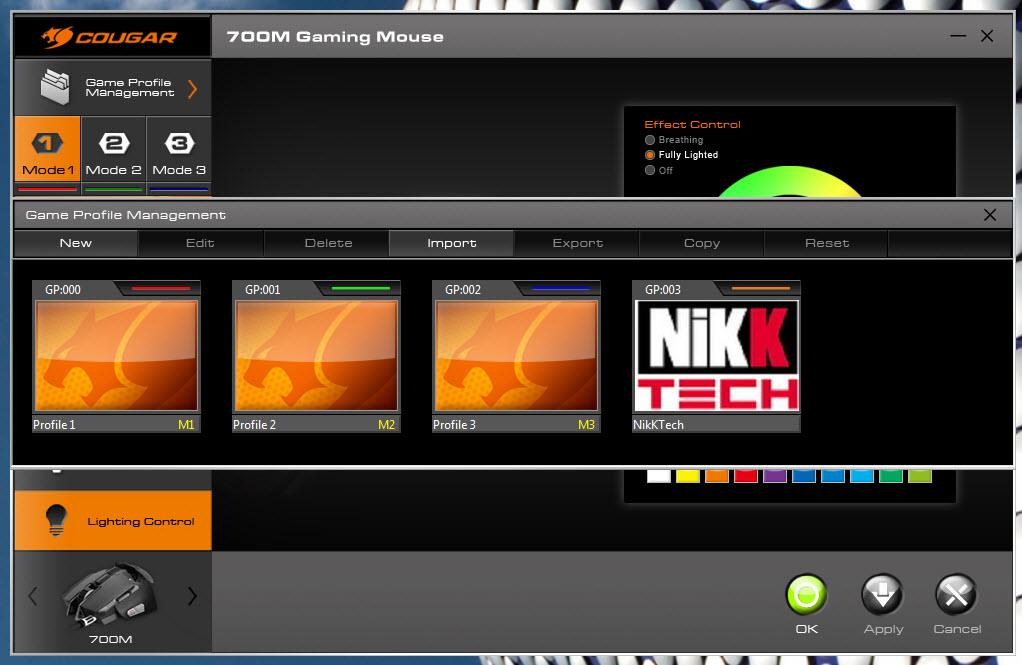Screen dimensions: 1022x665
Task: Click the green OK button
Action: click(x=806, y=595)
